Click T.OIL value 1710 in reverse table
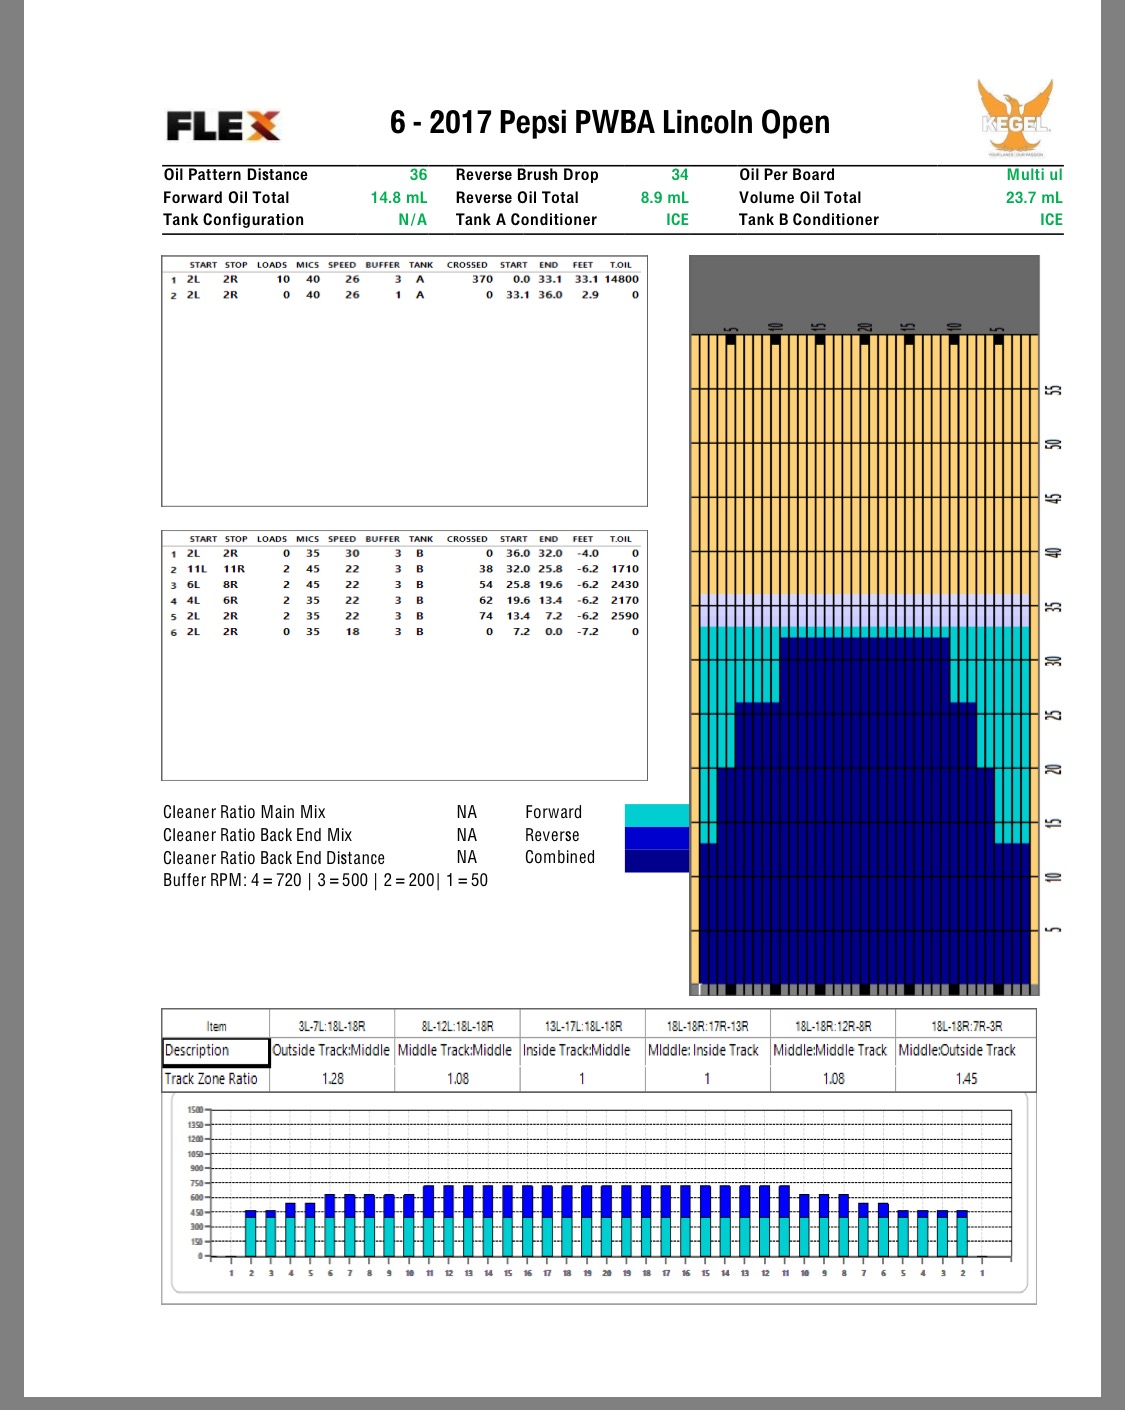 625,569
